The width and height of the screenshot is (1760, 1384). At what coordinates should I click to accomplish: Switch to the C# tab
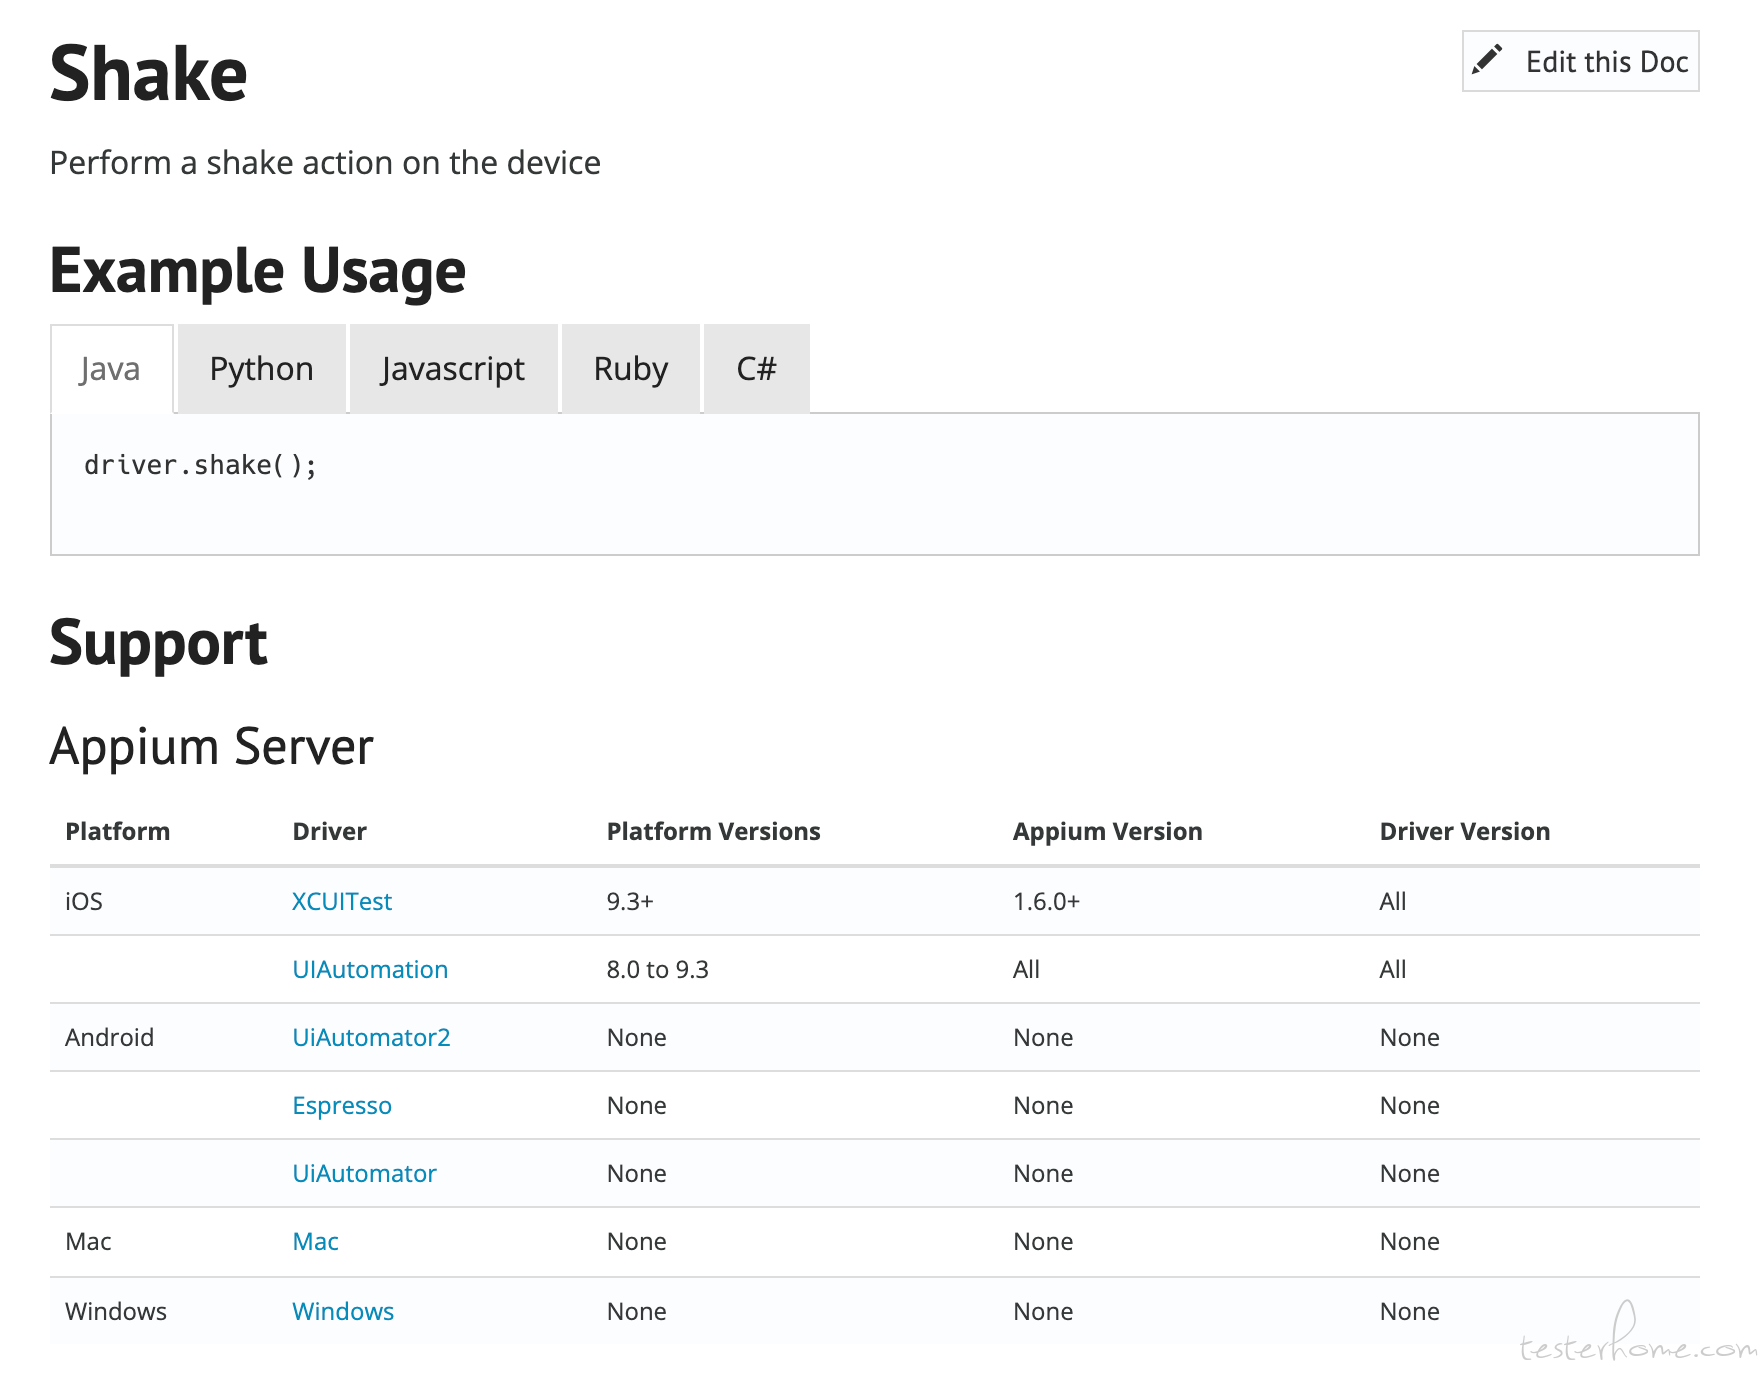(757, 369)
